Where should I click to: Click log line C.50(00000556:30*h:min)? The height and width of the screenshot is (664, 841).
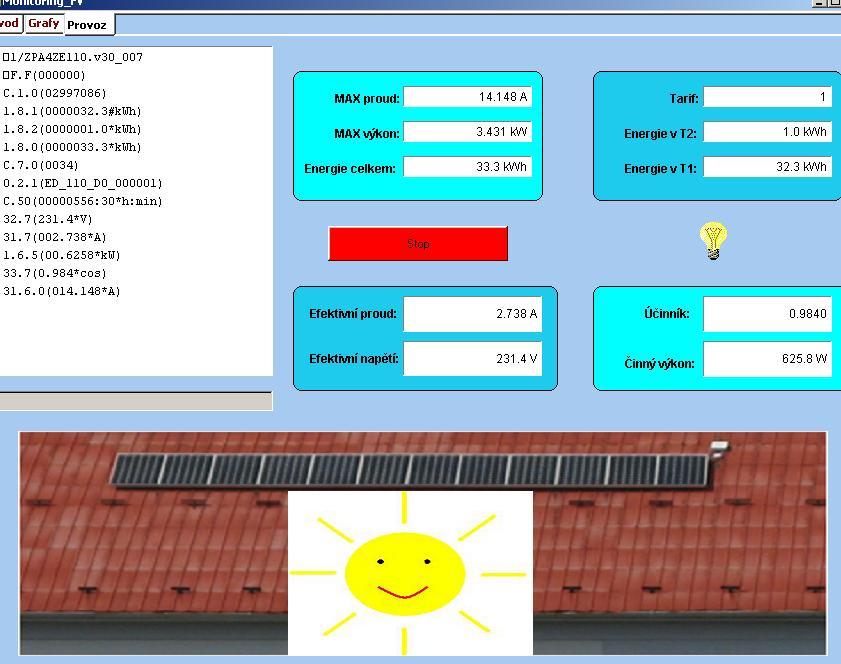[x=83, y=202]
